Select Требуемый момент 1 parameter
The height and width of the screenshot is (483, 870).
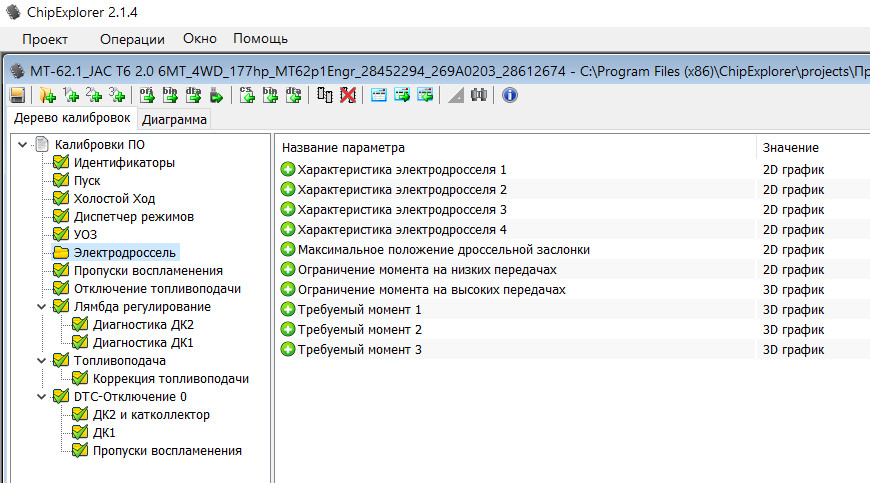(x=359, y=310)
